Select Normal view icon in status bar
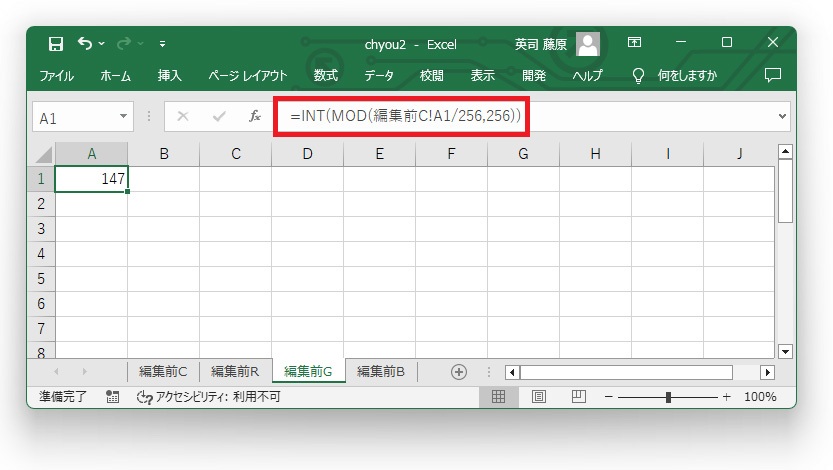 [x=498, y=397]
